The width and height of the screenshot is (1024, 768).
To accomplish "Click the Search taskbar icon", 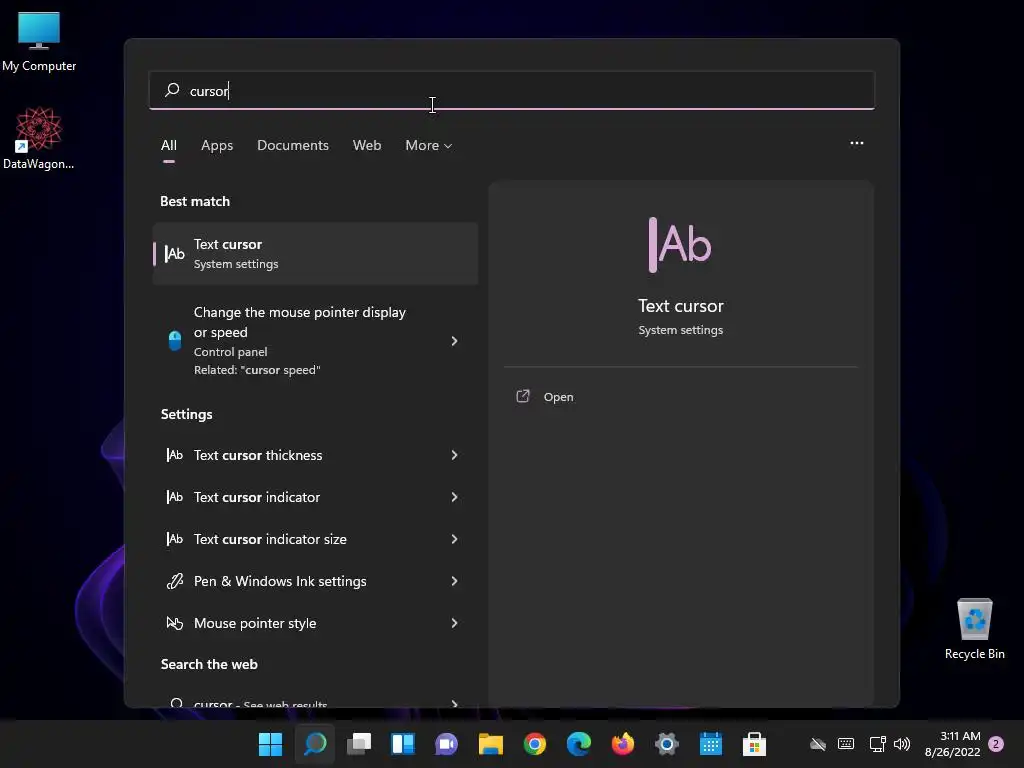I will (315, 744).
